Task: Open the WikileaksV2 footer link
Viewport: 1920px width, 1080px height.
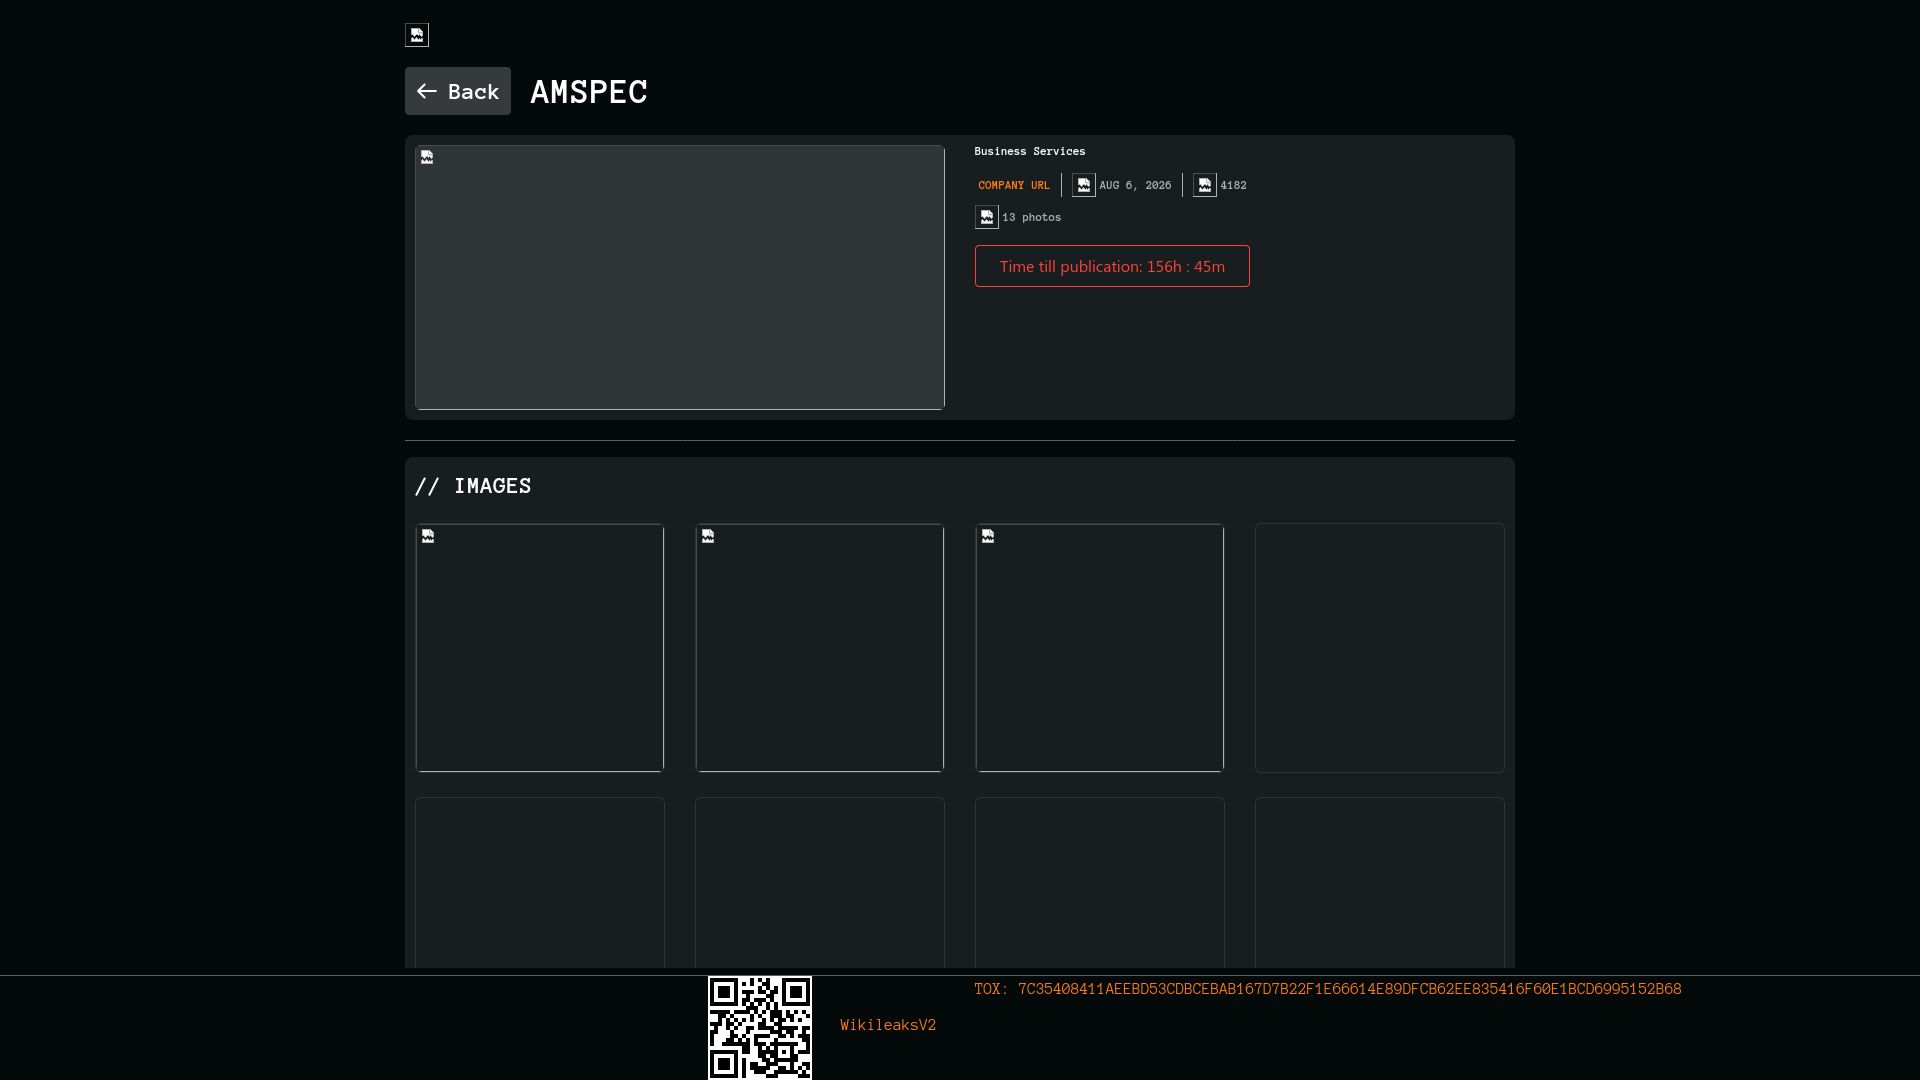Action: (x=888, y=1025)
